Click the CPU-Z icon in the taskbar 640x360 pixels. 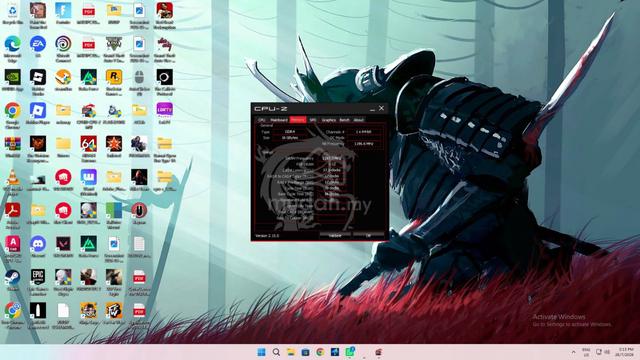pos(379,352)
